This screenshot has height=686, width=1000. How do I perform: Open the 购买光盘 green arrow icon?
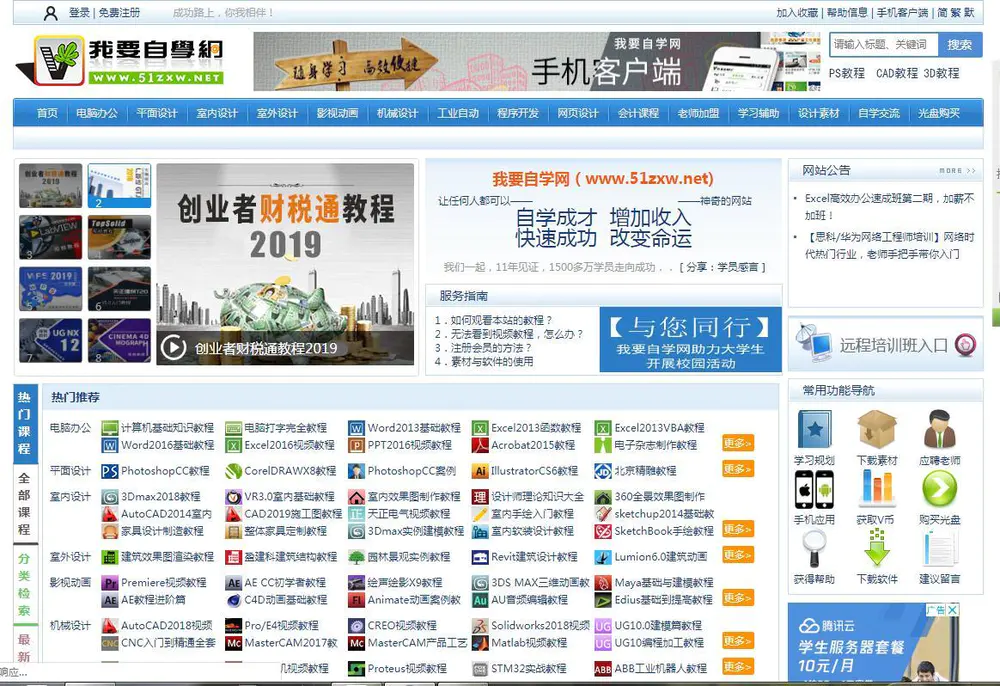point(939,490)
